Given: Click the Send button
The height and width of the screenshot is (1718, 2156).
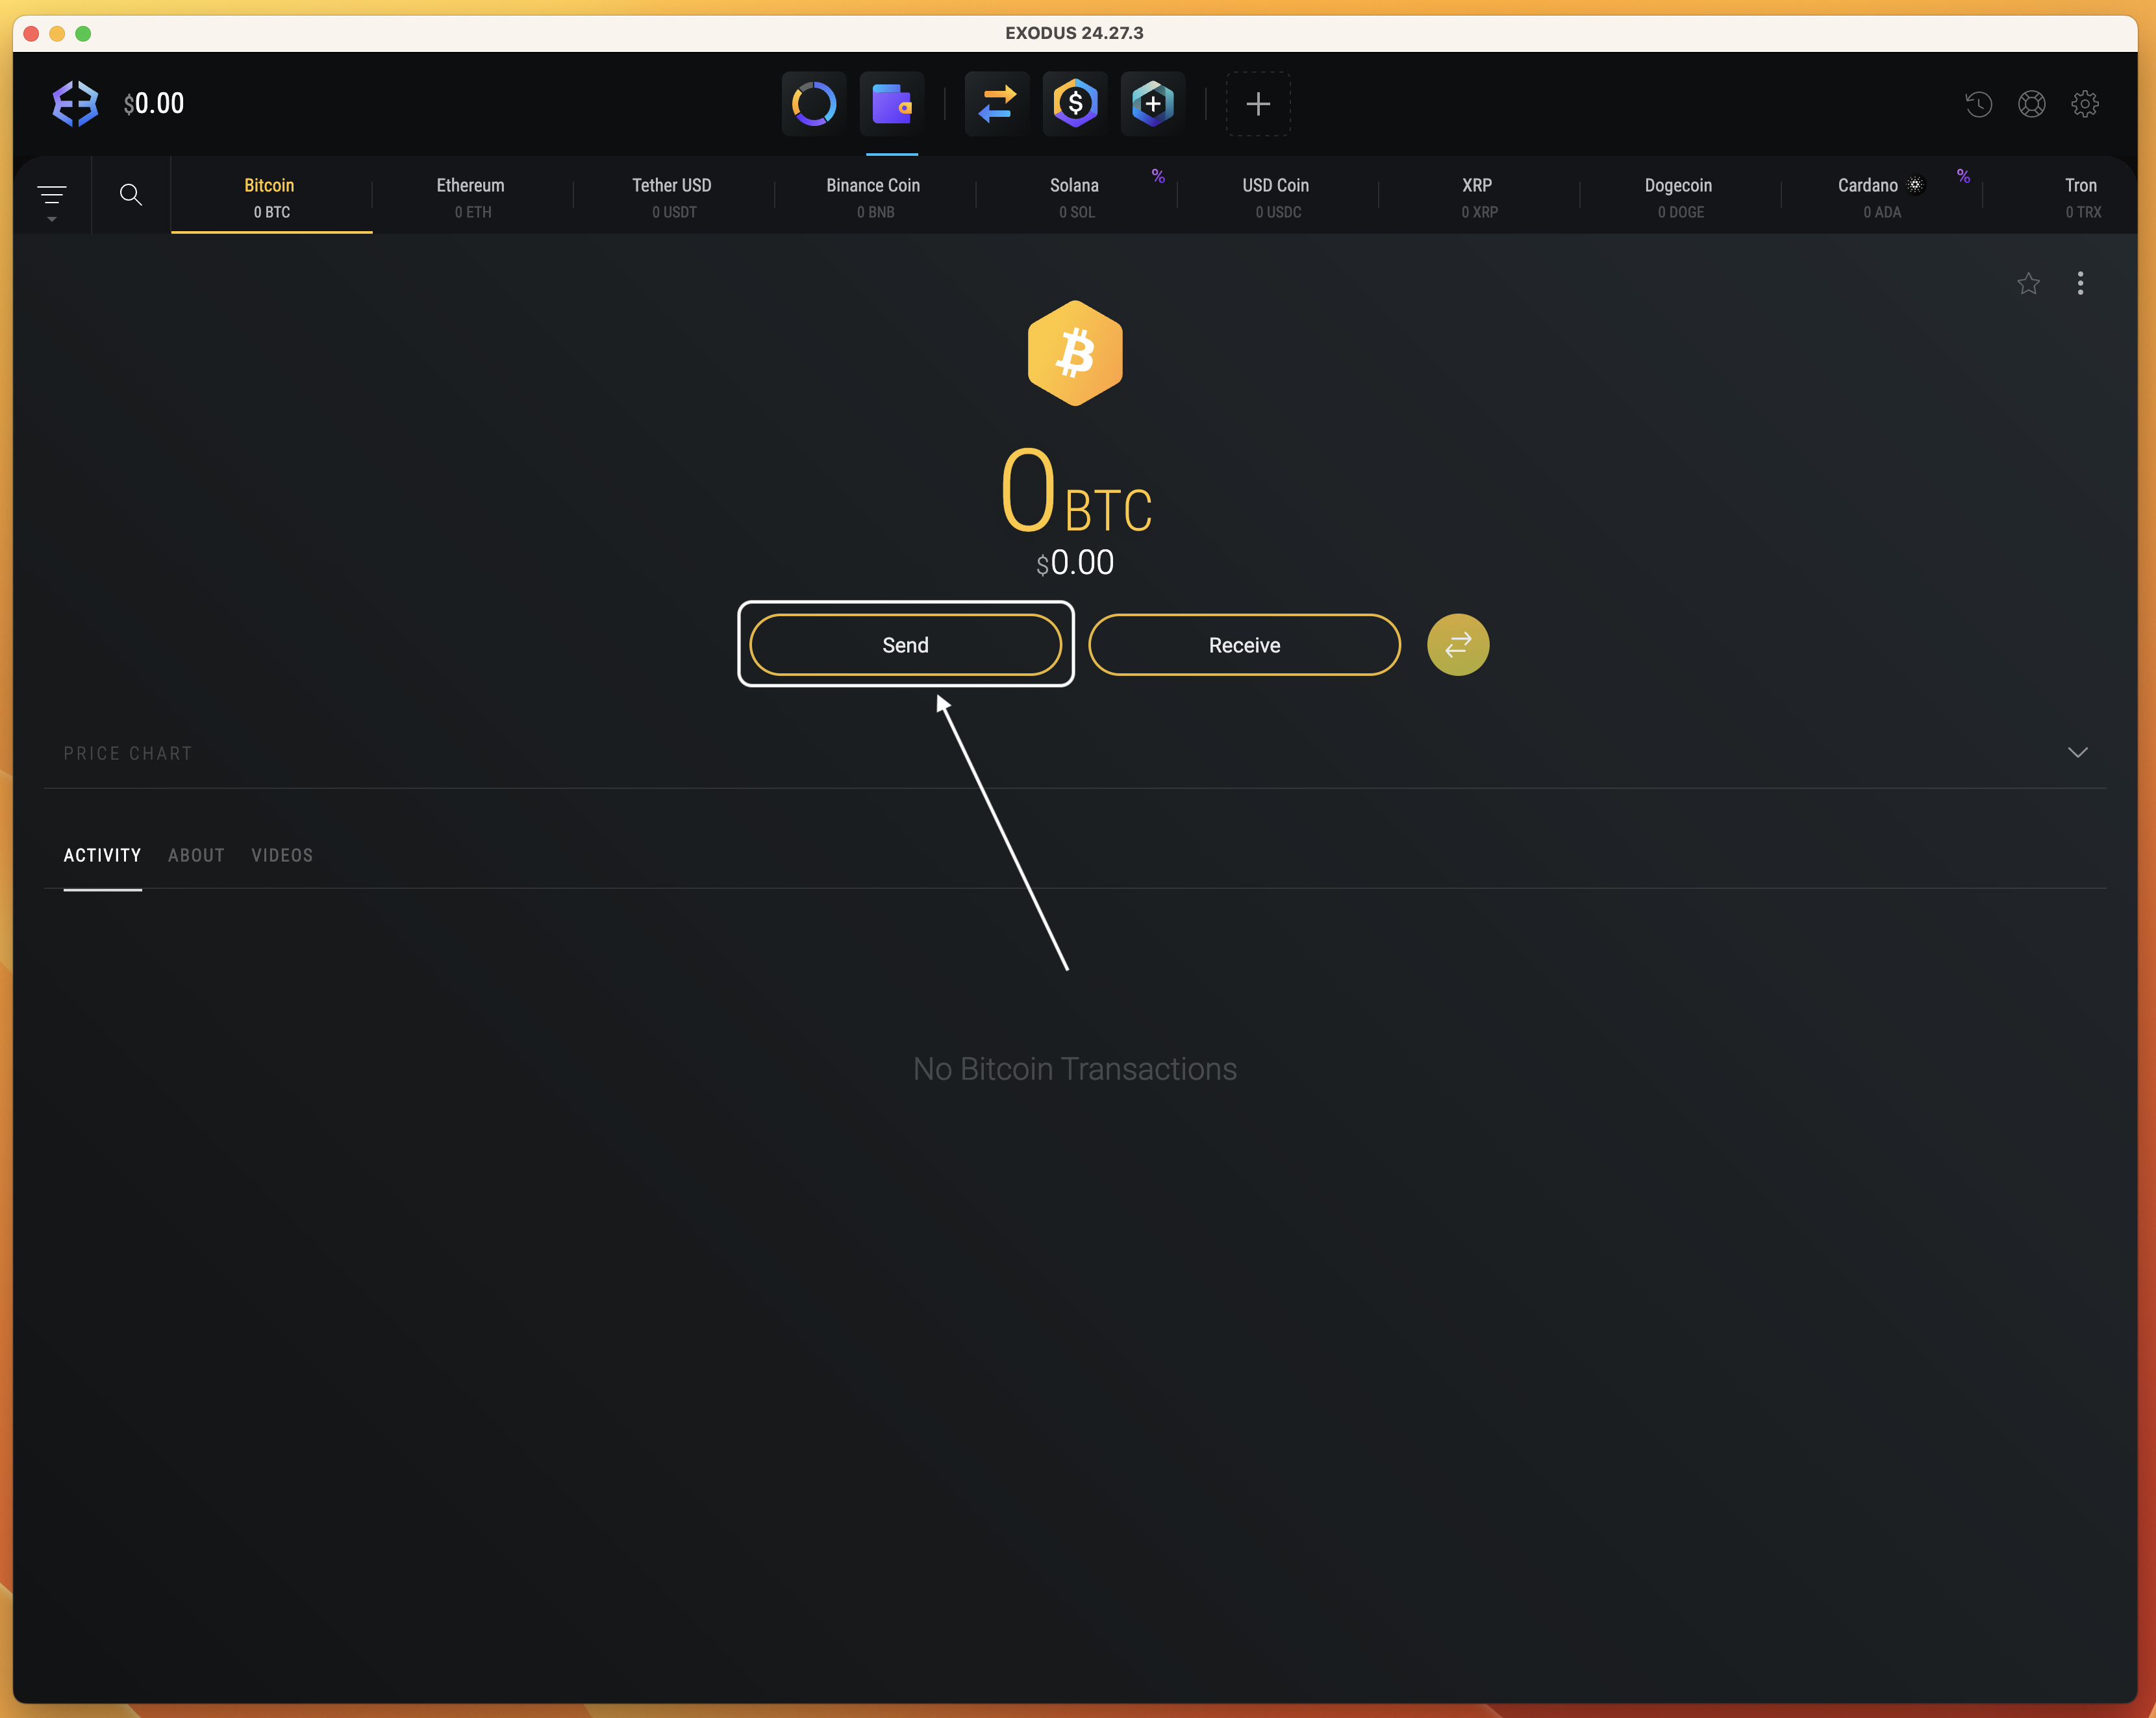Looking at the screenshot, I should pyautogui.click(x=905, y=645).
